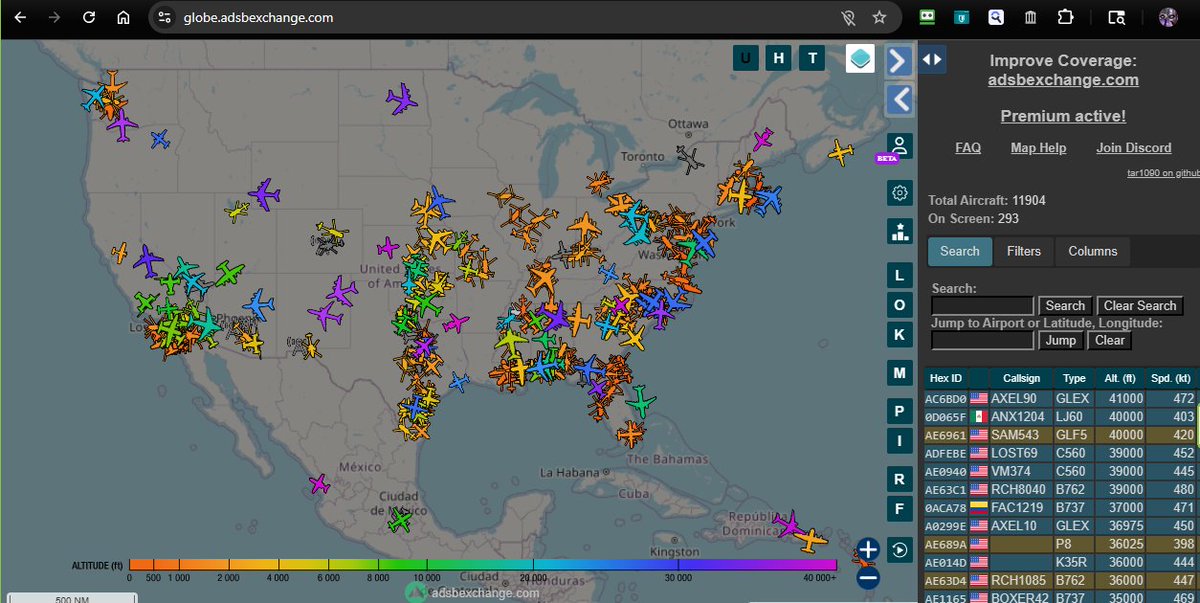The height and width of the screenshot is (603, 1200).
Task: Toggle the O map button
Action: click(x=899, y=305)
